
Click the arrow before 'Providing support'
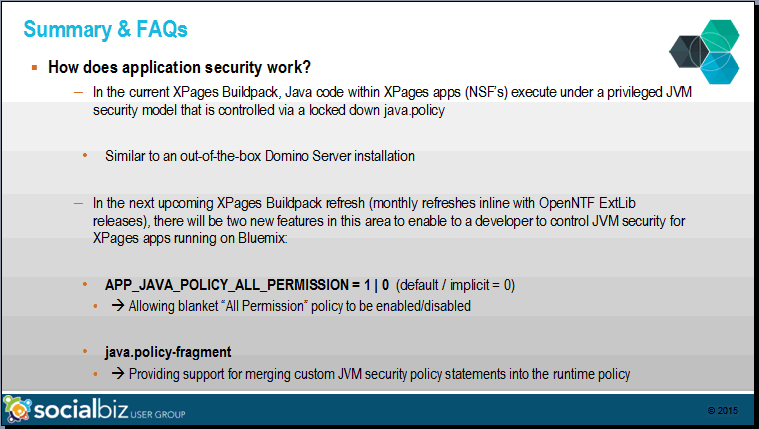pyautogui.click(x=118, y=373)
